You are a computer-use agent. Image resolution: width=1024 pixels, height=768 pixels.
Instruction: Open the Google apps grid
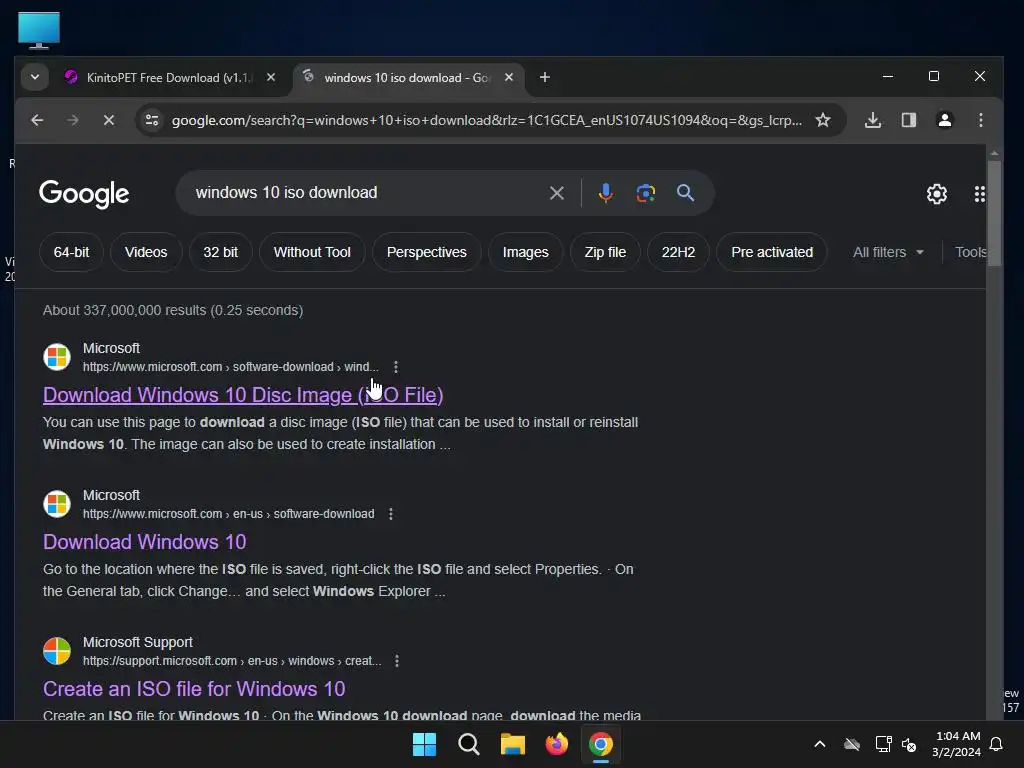979,194
